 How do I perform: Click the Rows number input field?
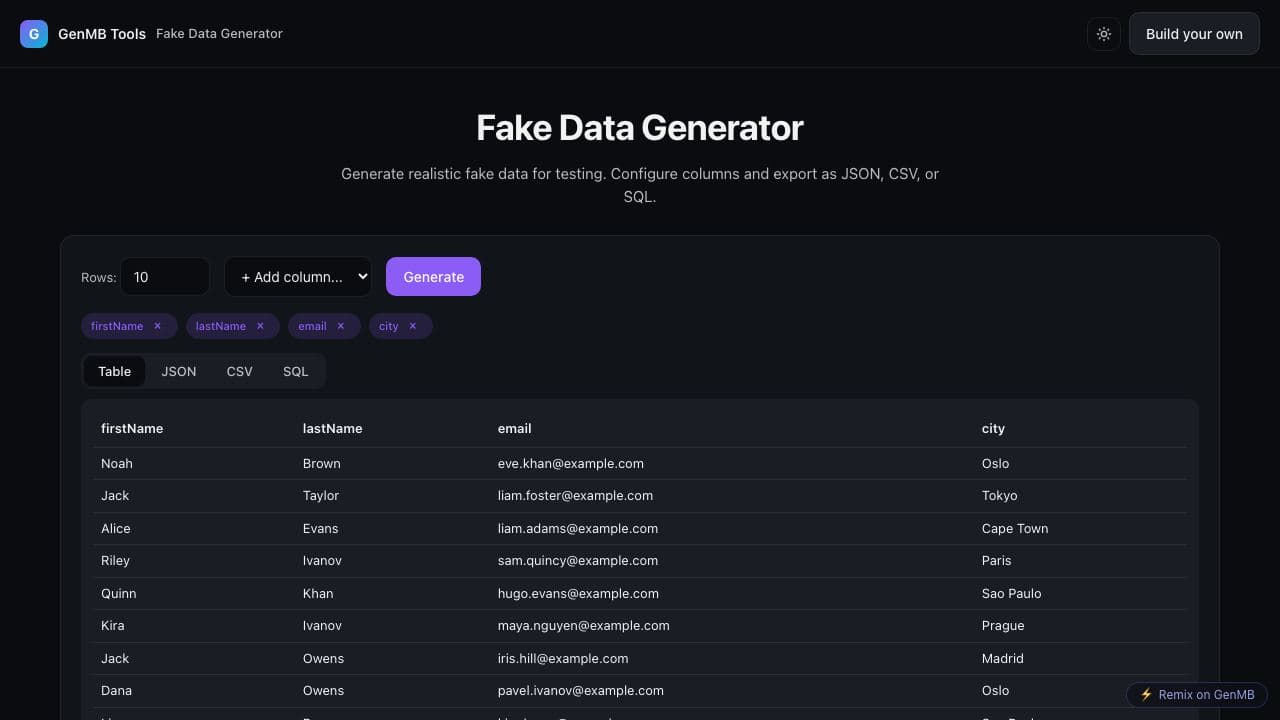point(165,277)
